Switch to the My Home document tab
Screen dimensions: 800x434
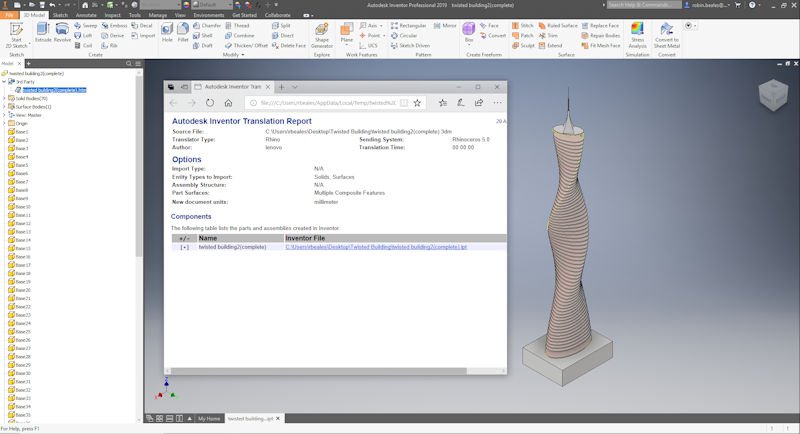tap(209, 419)
